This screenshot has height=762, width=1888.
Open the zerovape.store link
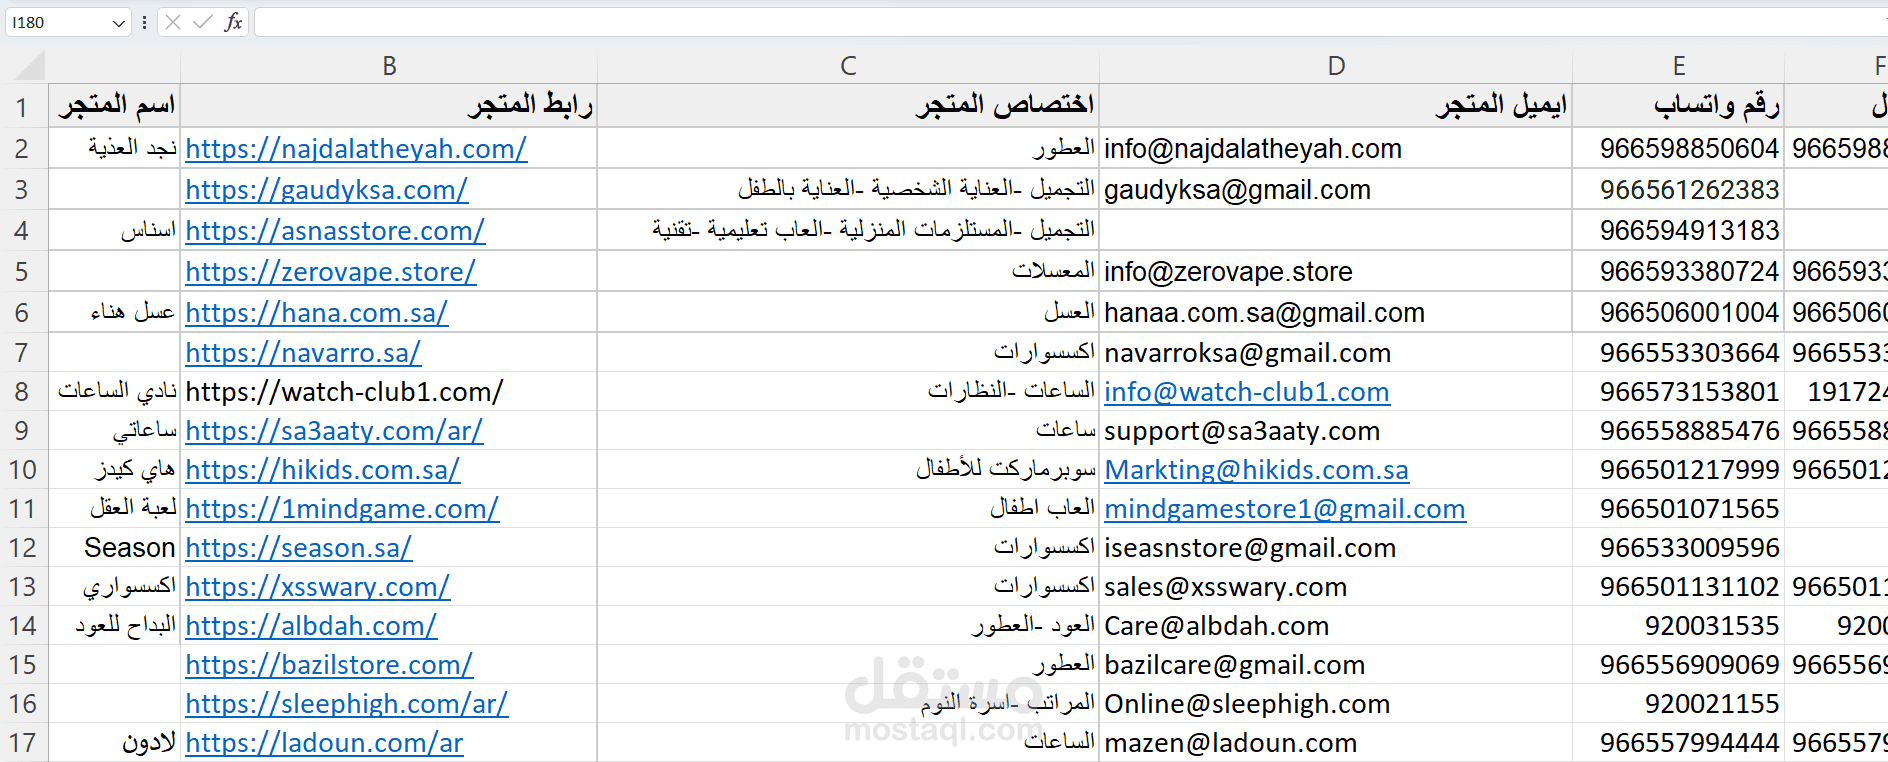point(330,272)
